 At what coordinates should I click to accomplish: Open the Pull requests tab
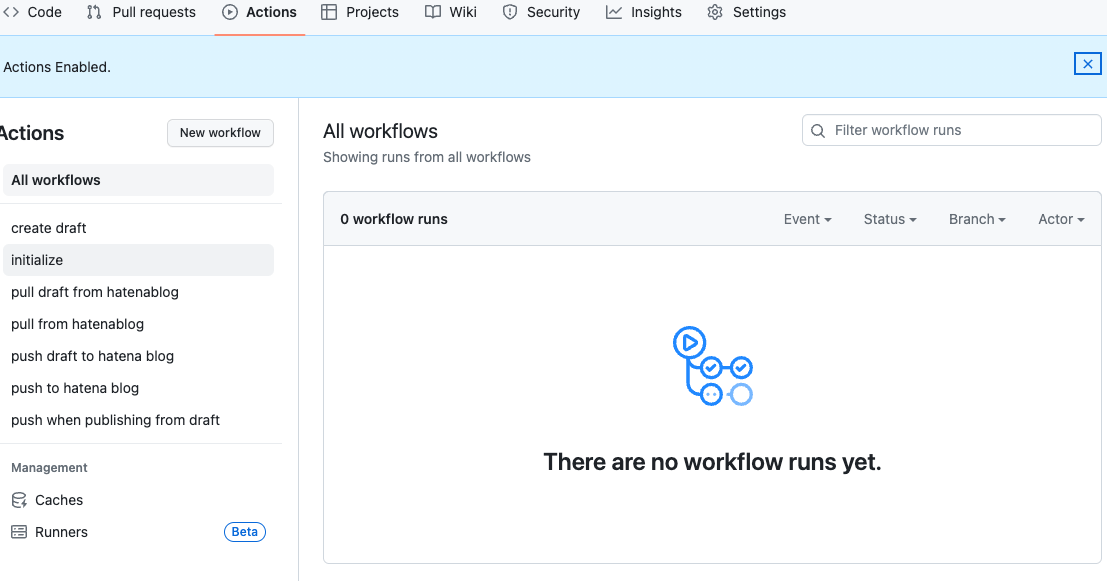point(141,12)
